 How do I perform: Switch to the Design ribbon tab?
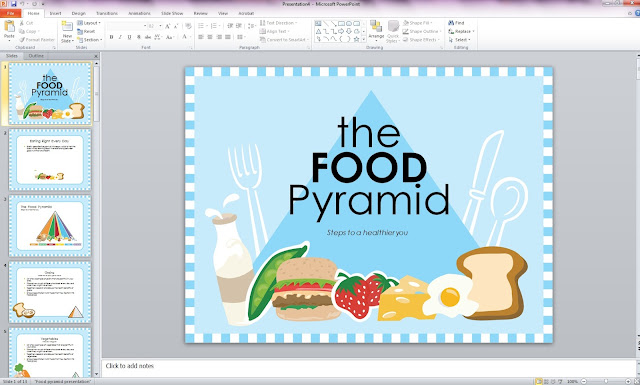[78, 13]
